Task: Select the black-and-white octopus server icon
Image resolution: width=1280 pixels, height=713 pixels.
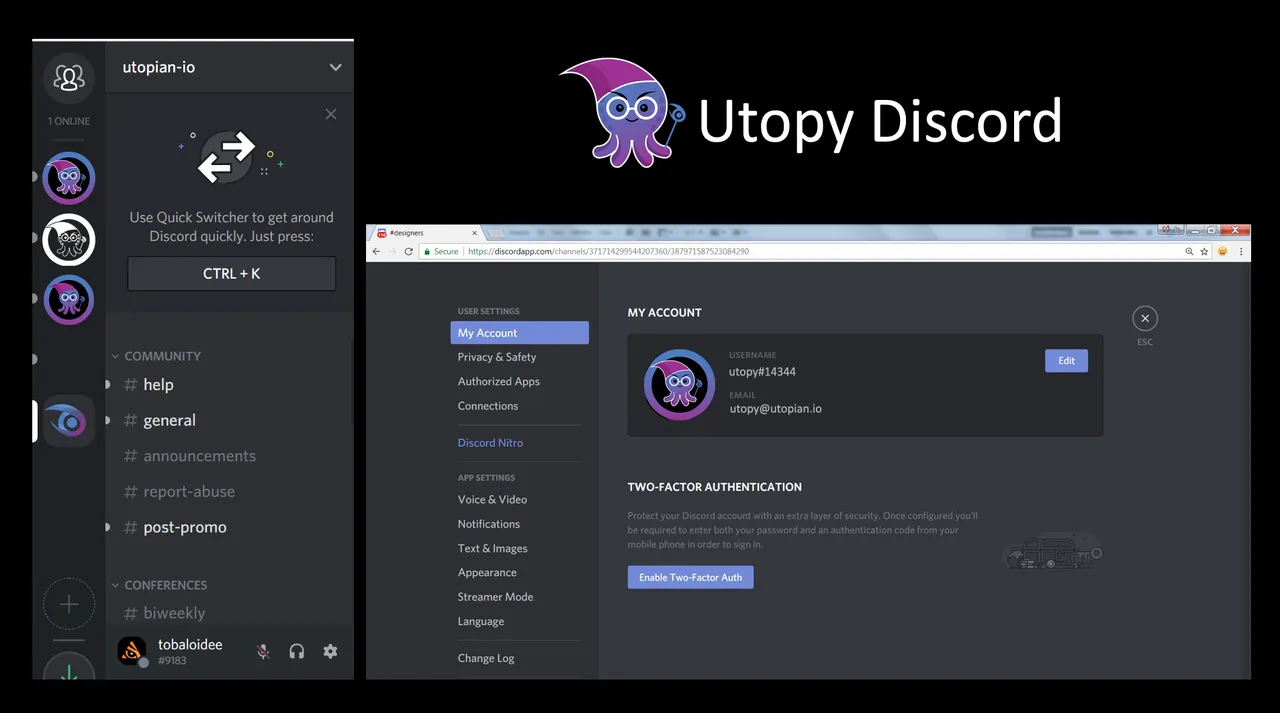Action: tap(69, 240)
